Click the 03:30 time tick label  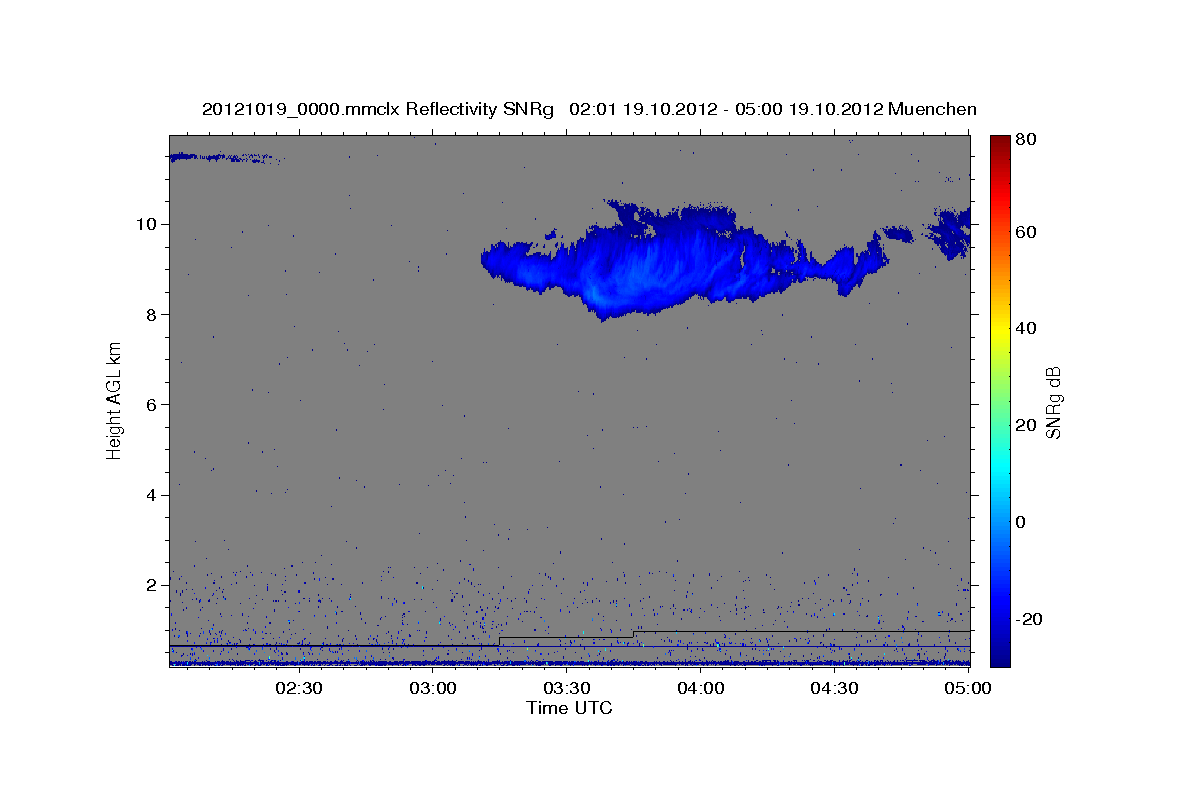tap(567, 688)
